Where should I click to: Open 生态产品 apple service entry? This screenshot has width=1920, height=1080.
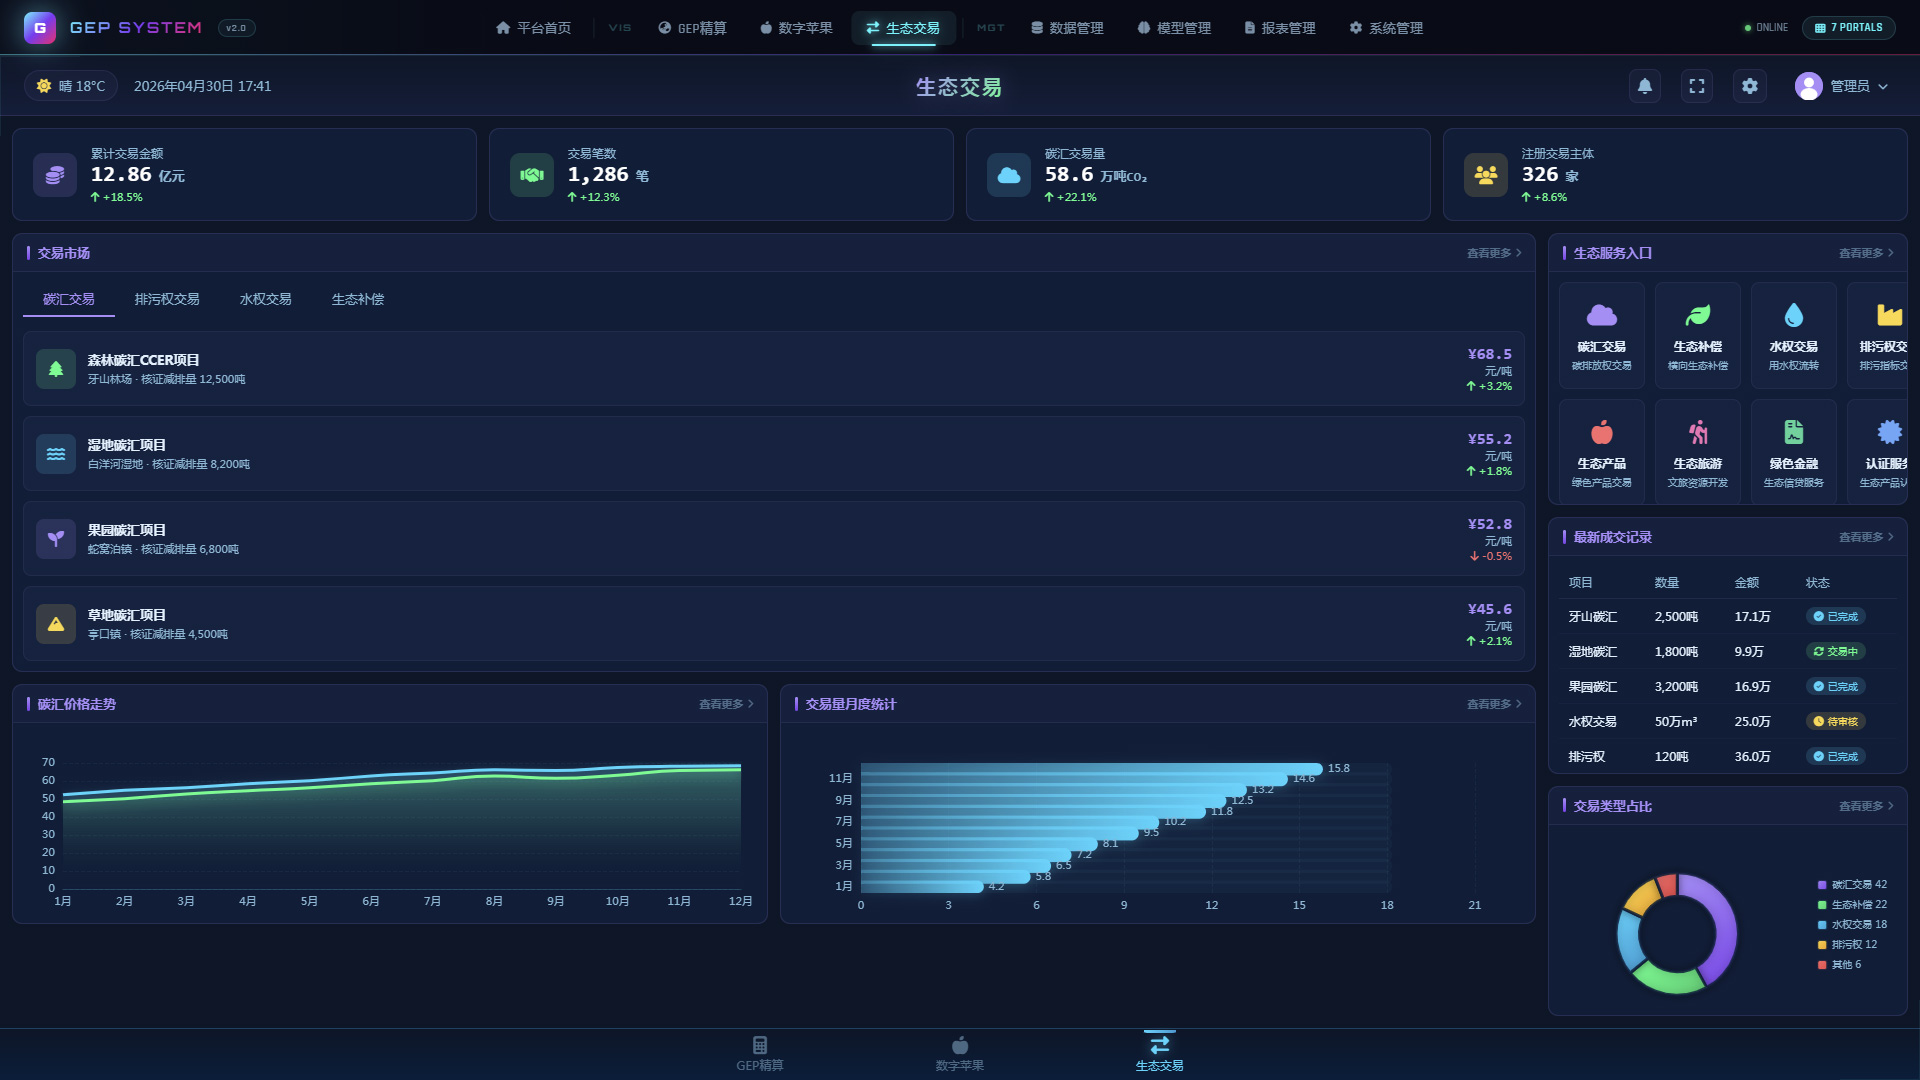coord(1601,452)
